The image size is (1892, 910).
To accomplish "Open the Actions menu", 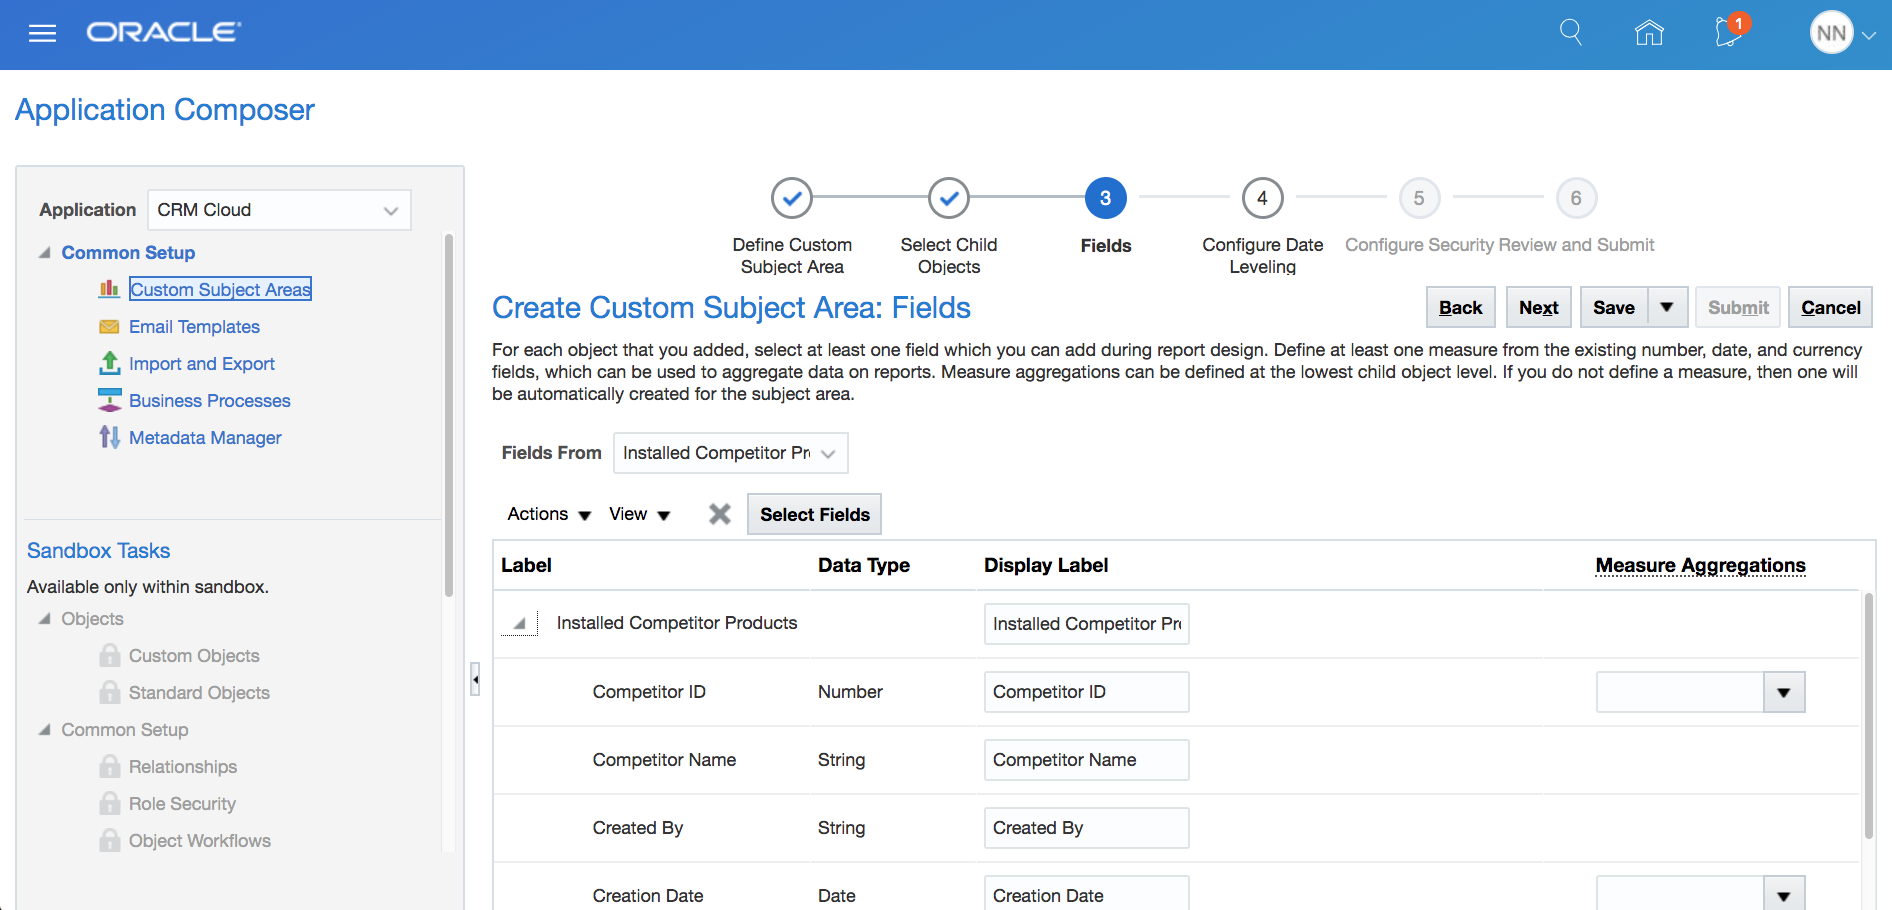I will 548,514.
